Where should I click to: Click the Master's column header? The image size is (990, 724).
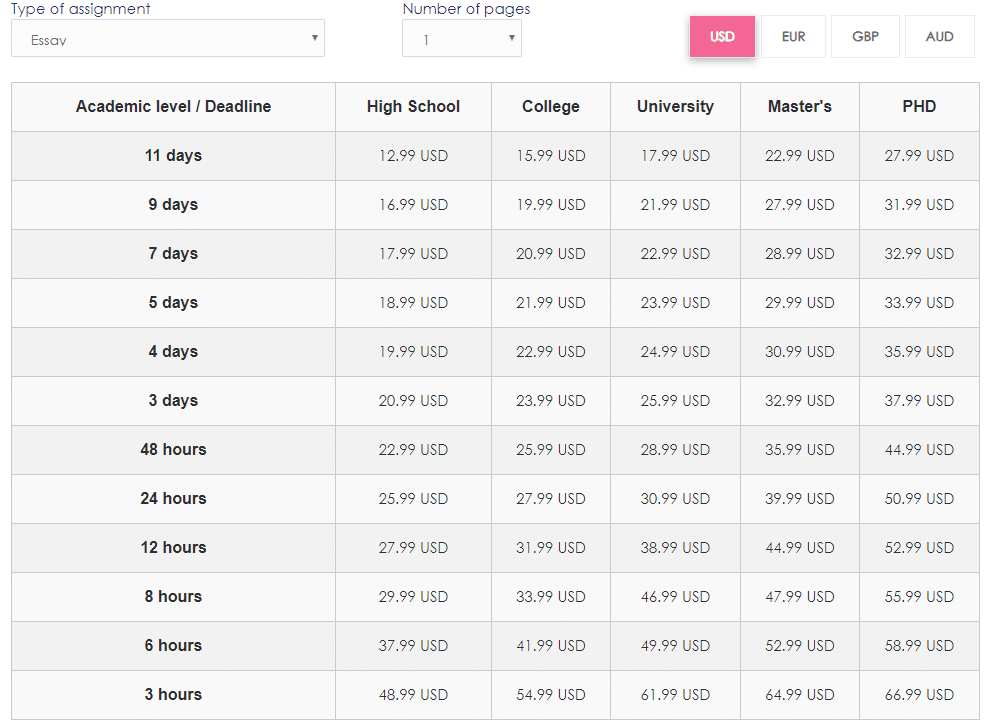pyautogui.click(x=800, y=107)
